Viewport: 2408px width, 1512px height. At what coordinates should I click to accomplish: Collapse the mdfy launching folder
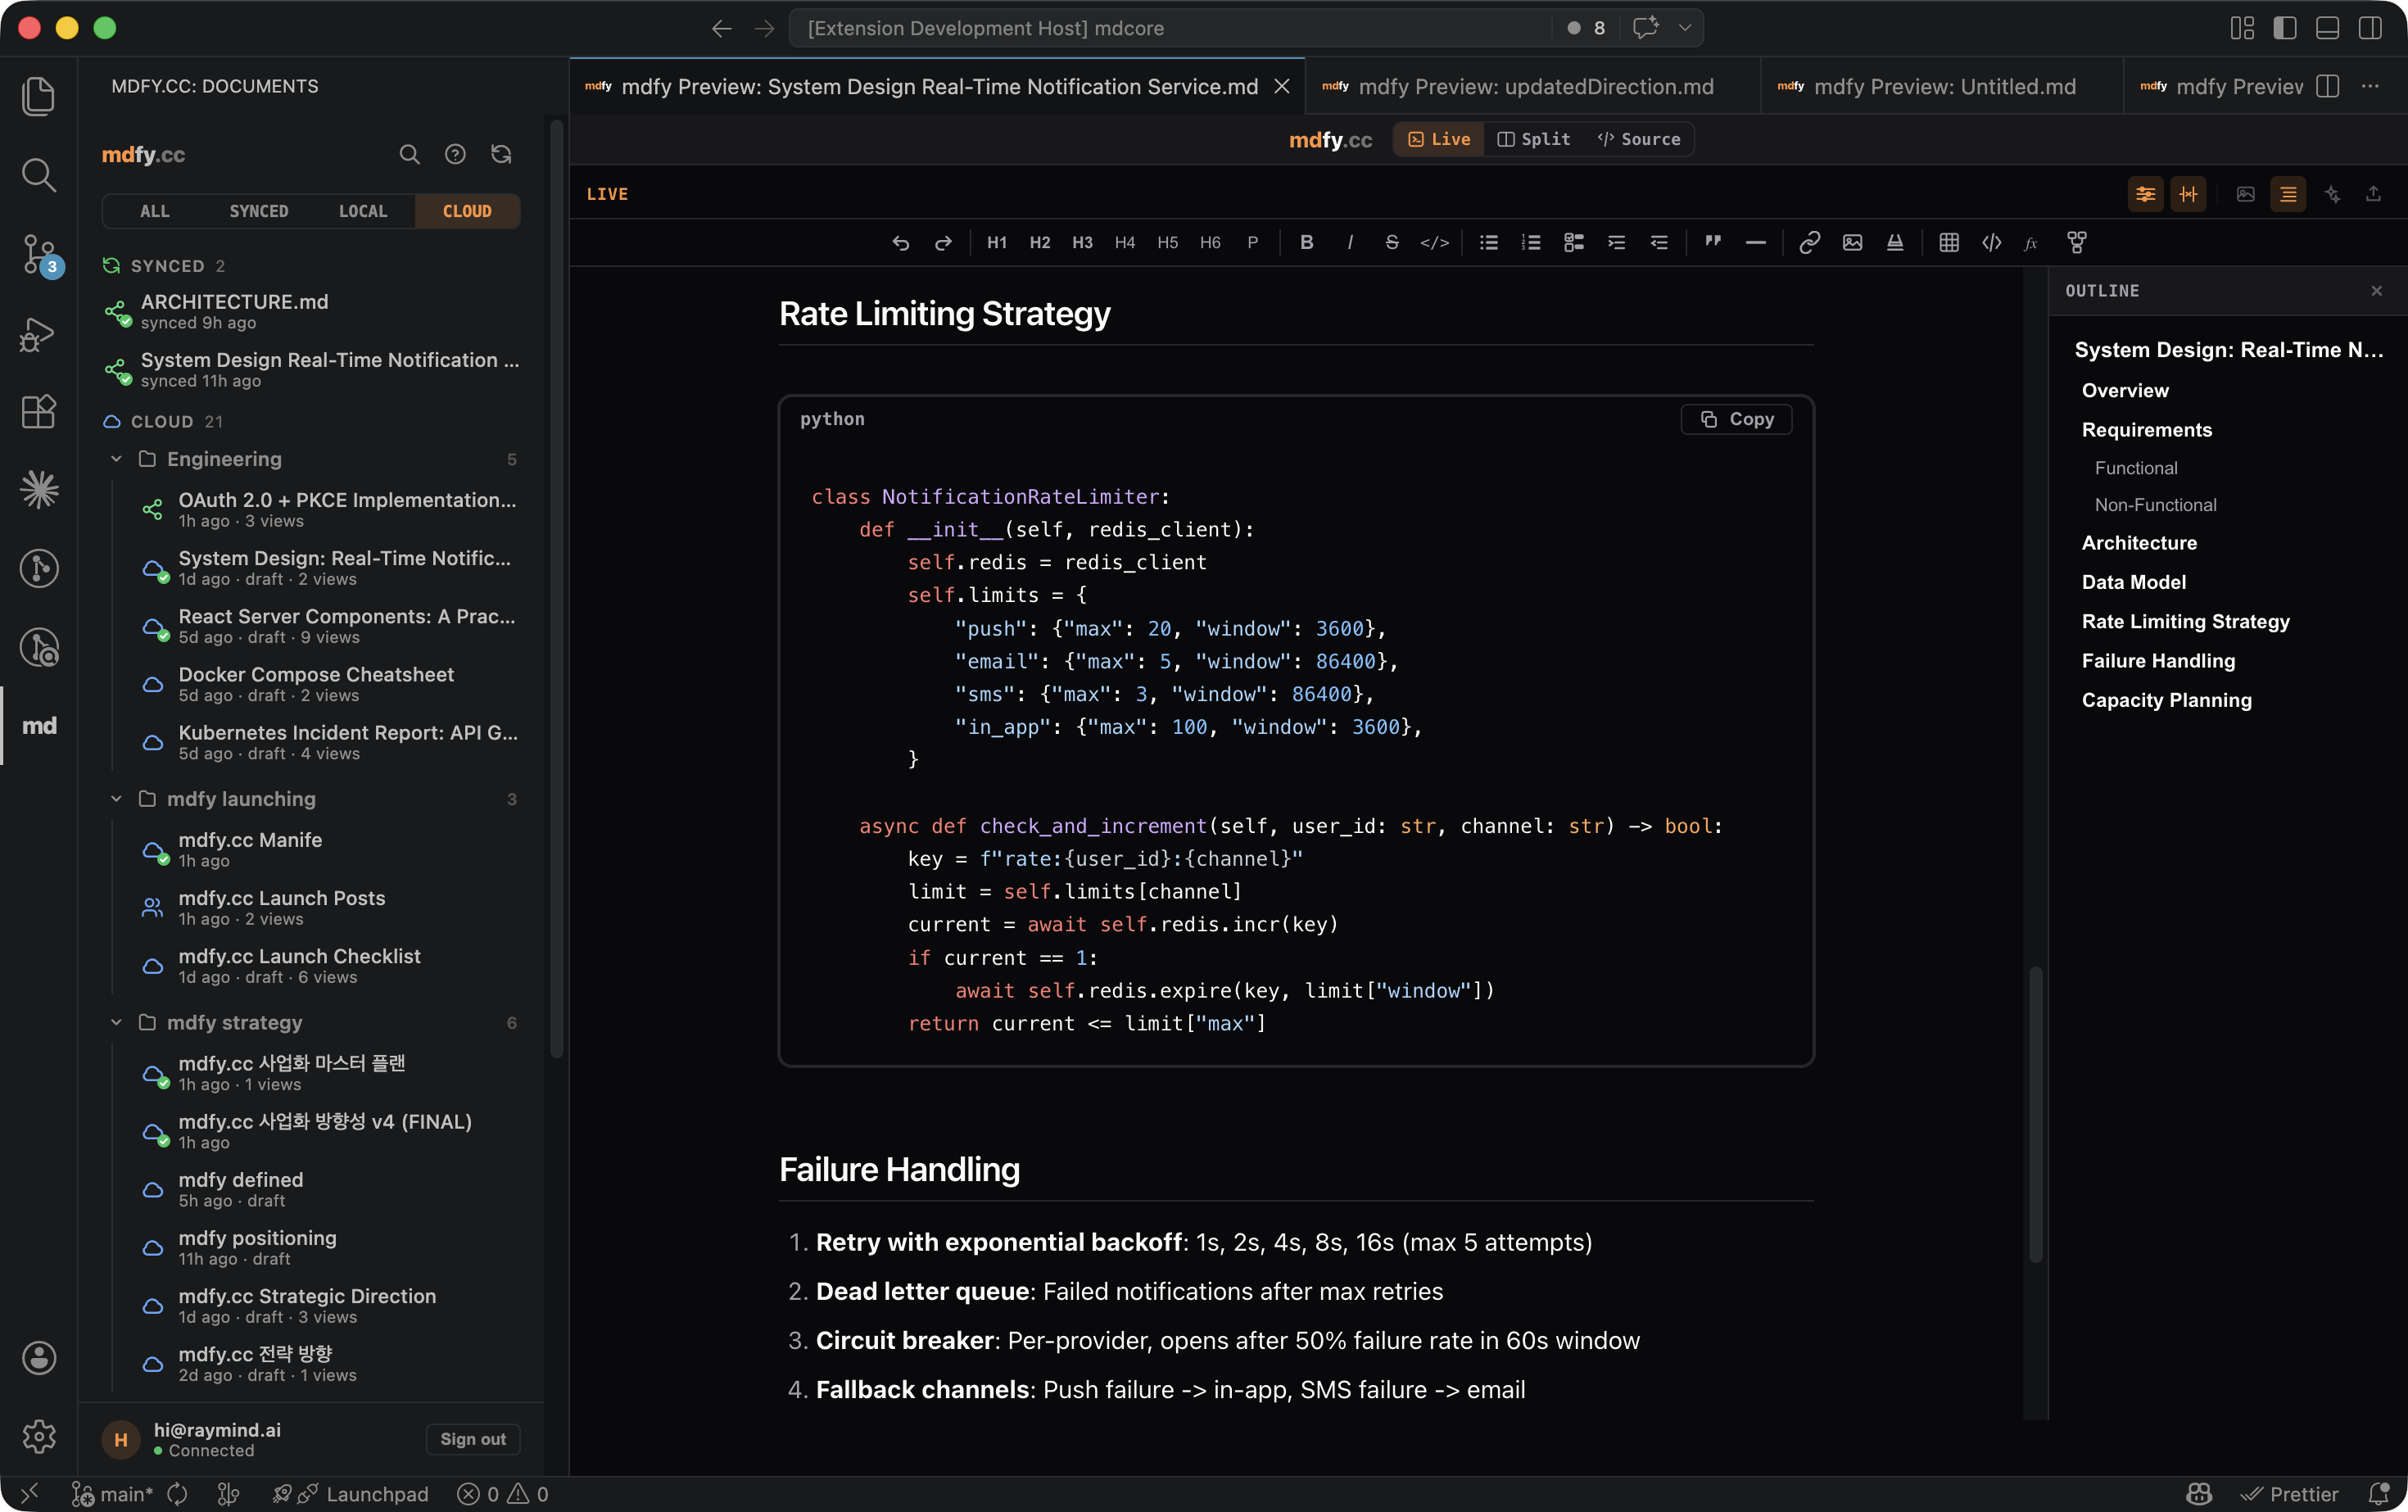(x=116, y=799)
